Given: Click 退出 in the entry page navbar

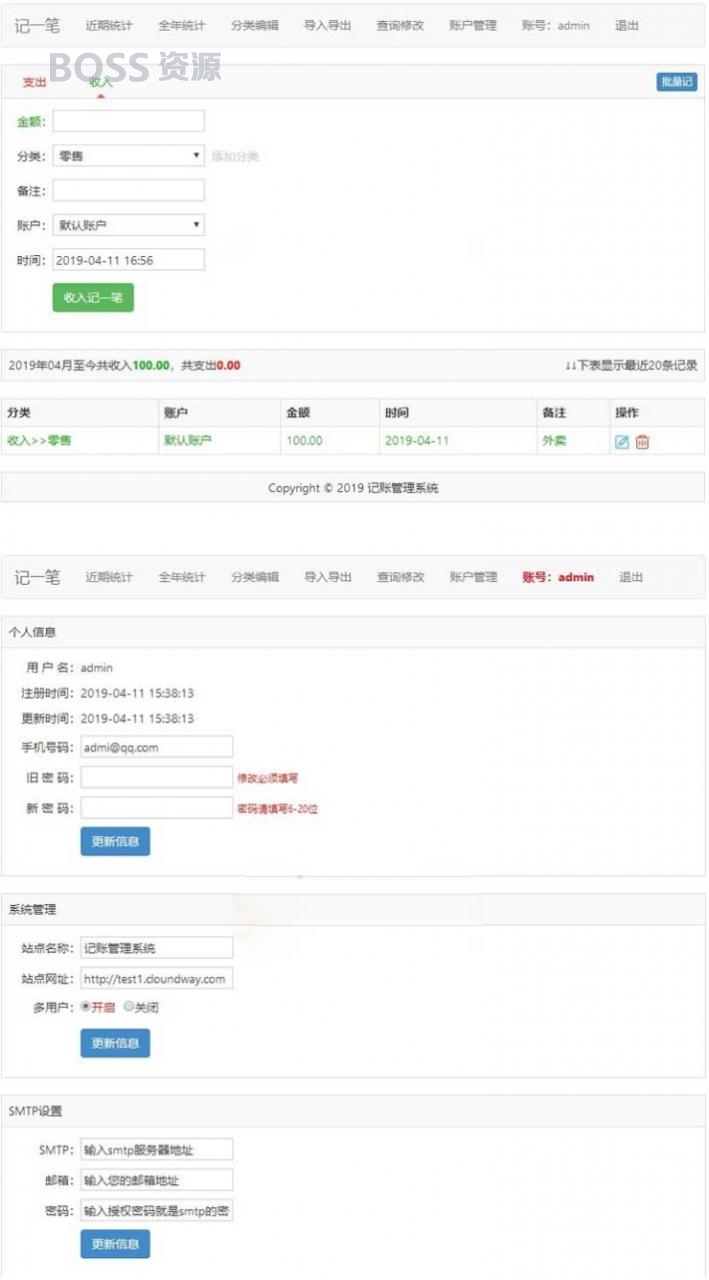Looking at the screenshot, I should 627,25.
